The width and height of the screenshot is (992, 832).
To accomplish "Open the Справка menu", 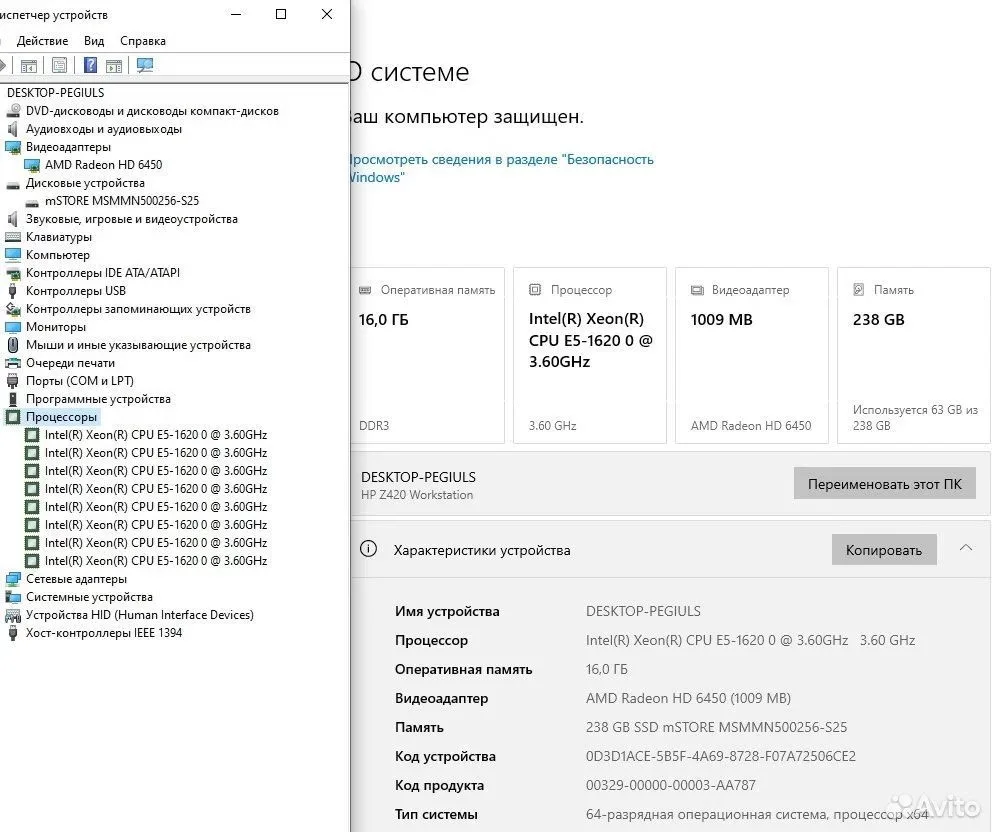I will (x=143, y=40).
